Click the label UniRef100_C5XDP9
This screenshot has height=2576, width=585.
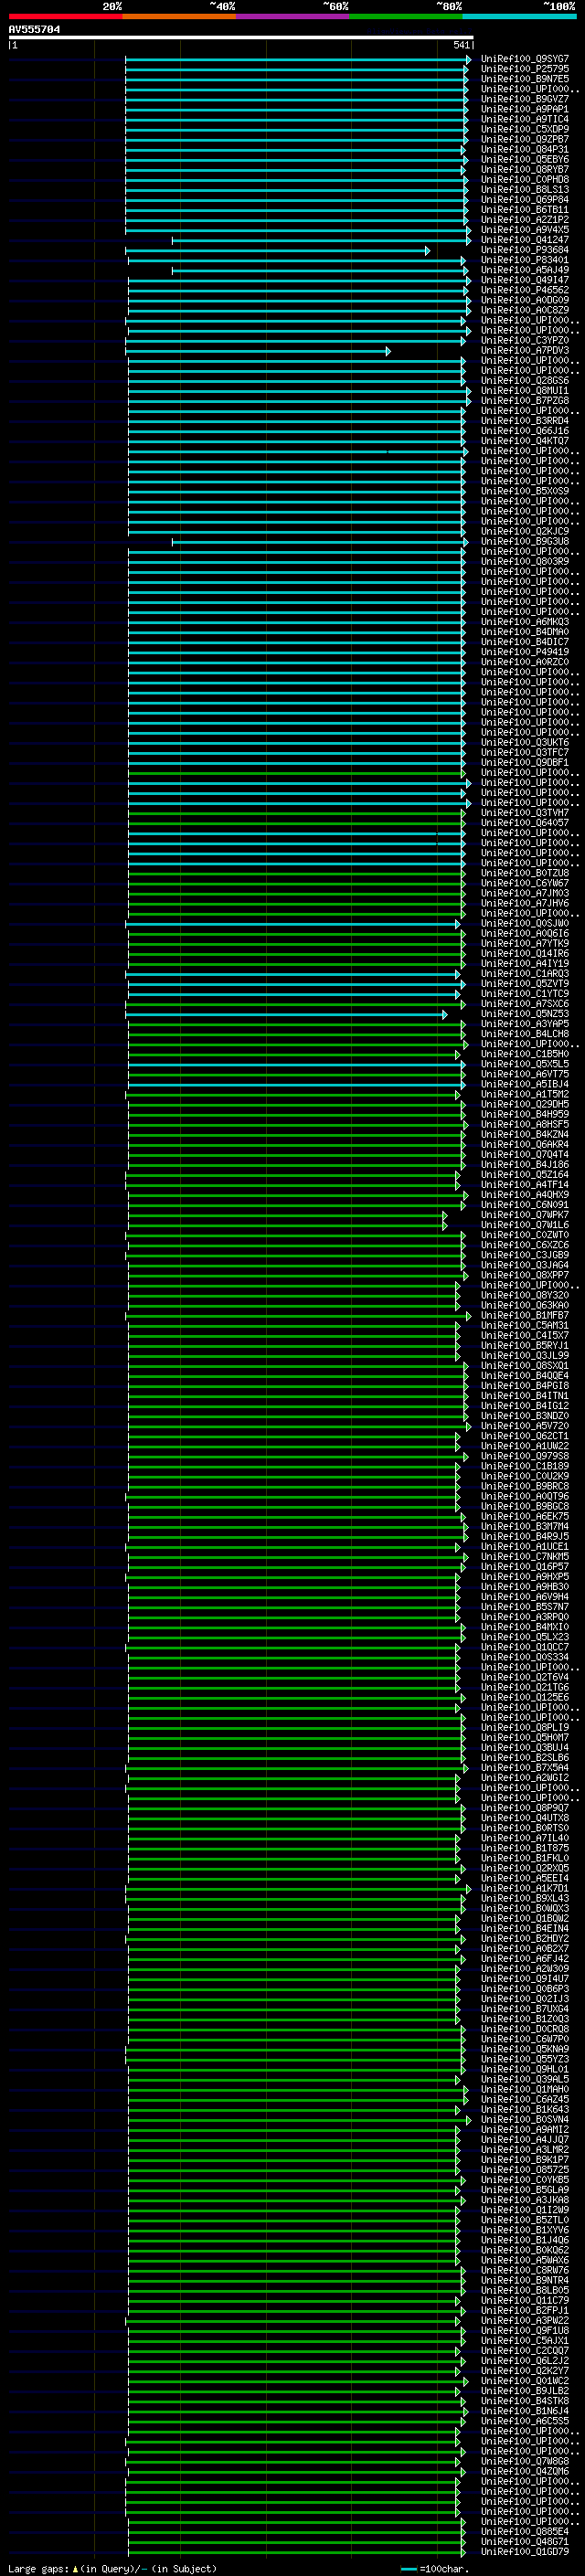[525, 129]
